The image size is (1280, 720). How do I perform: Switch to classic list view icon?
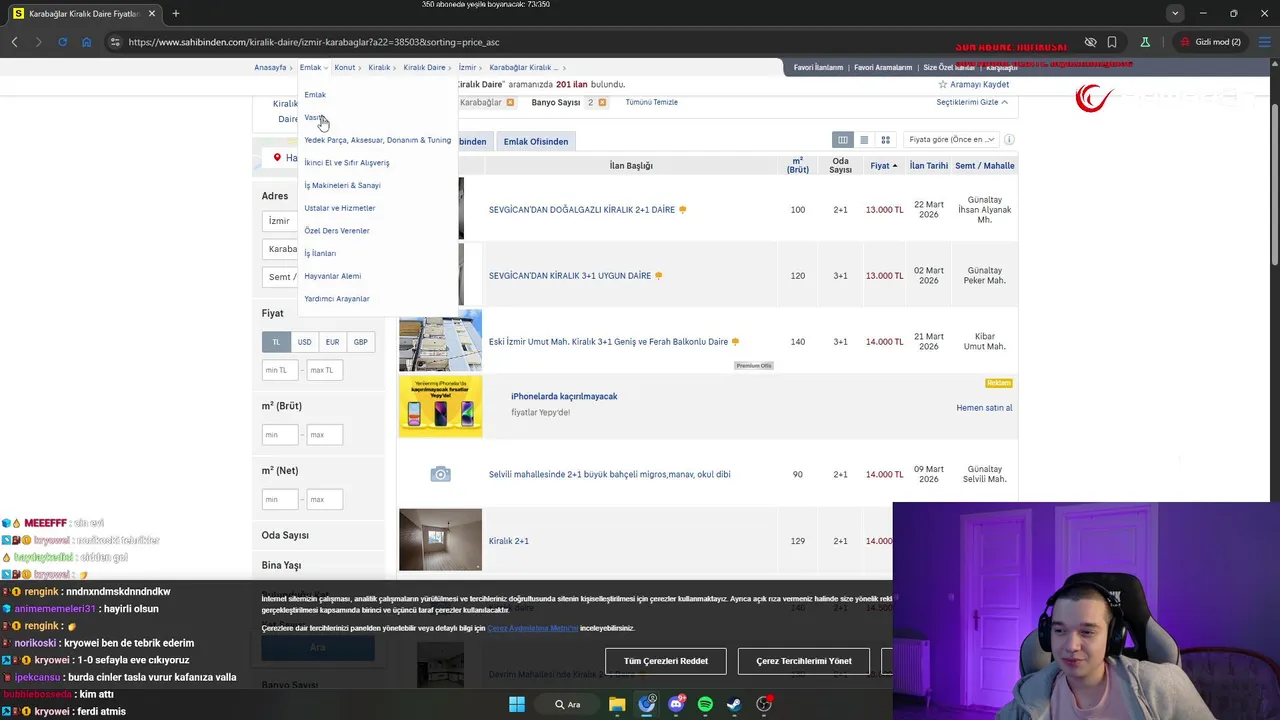(864, 140)
